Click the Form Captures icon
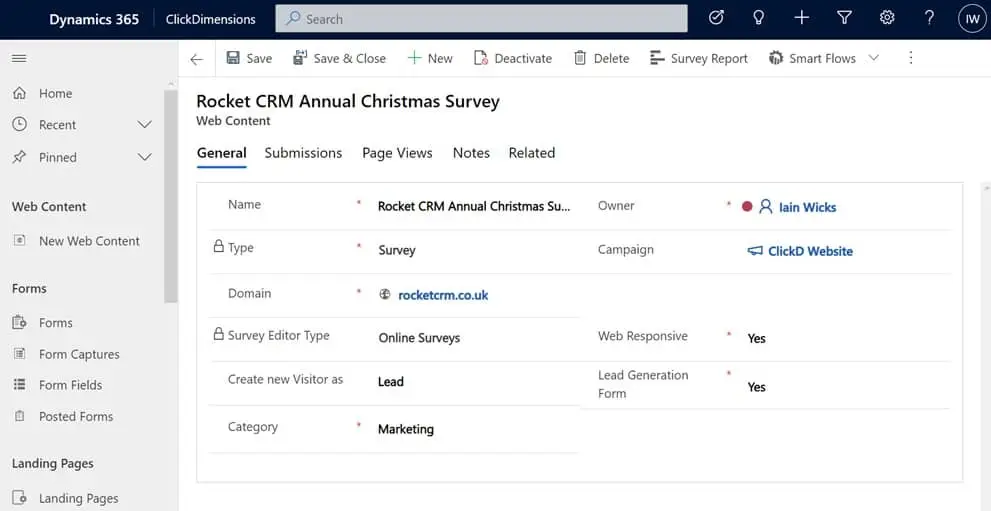This screenshot has width=991, height=511. pos(20,354)
